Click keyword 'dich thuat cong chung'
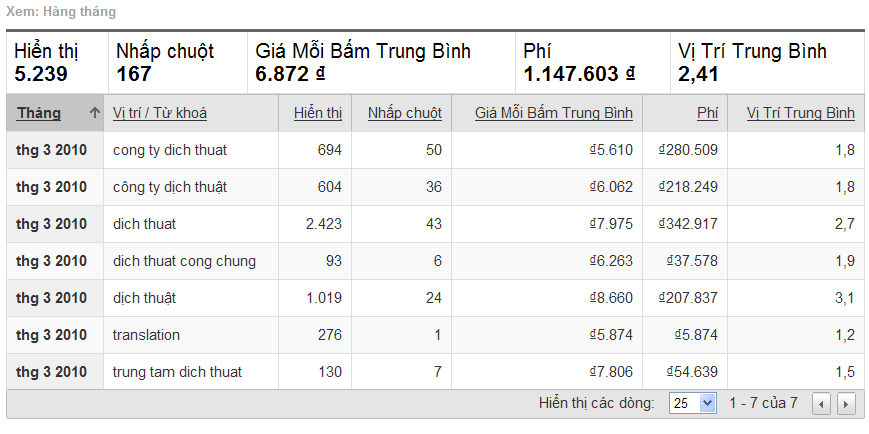 pyautogui.click(x=184, y=261)
